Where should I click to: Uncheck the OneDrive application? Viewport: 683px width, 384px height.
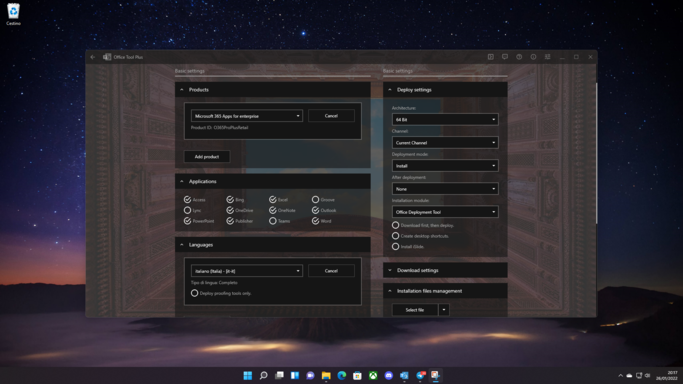click(230, 210)
